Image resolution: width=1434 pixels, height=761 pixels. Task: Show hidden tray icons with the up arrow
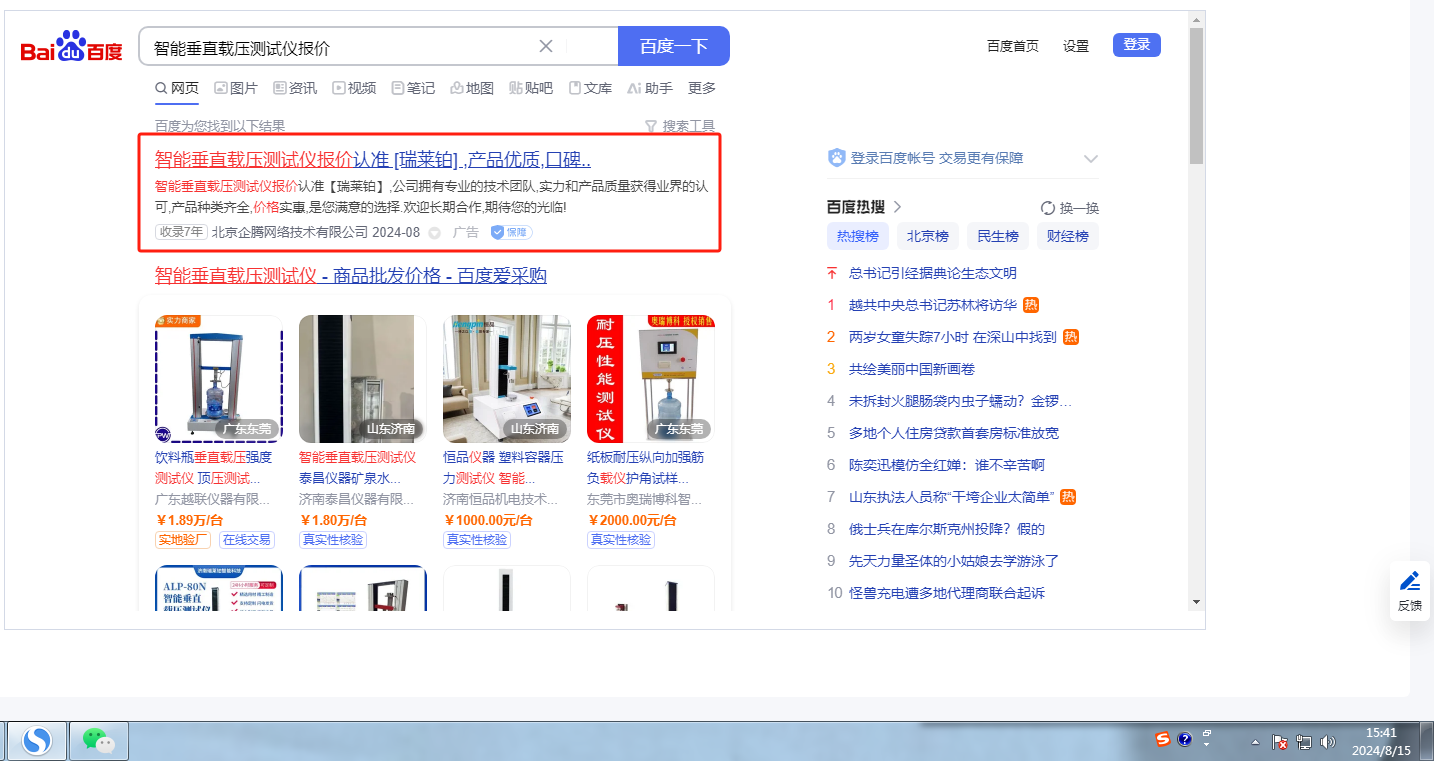(x=1255, y=742)
